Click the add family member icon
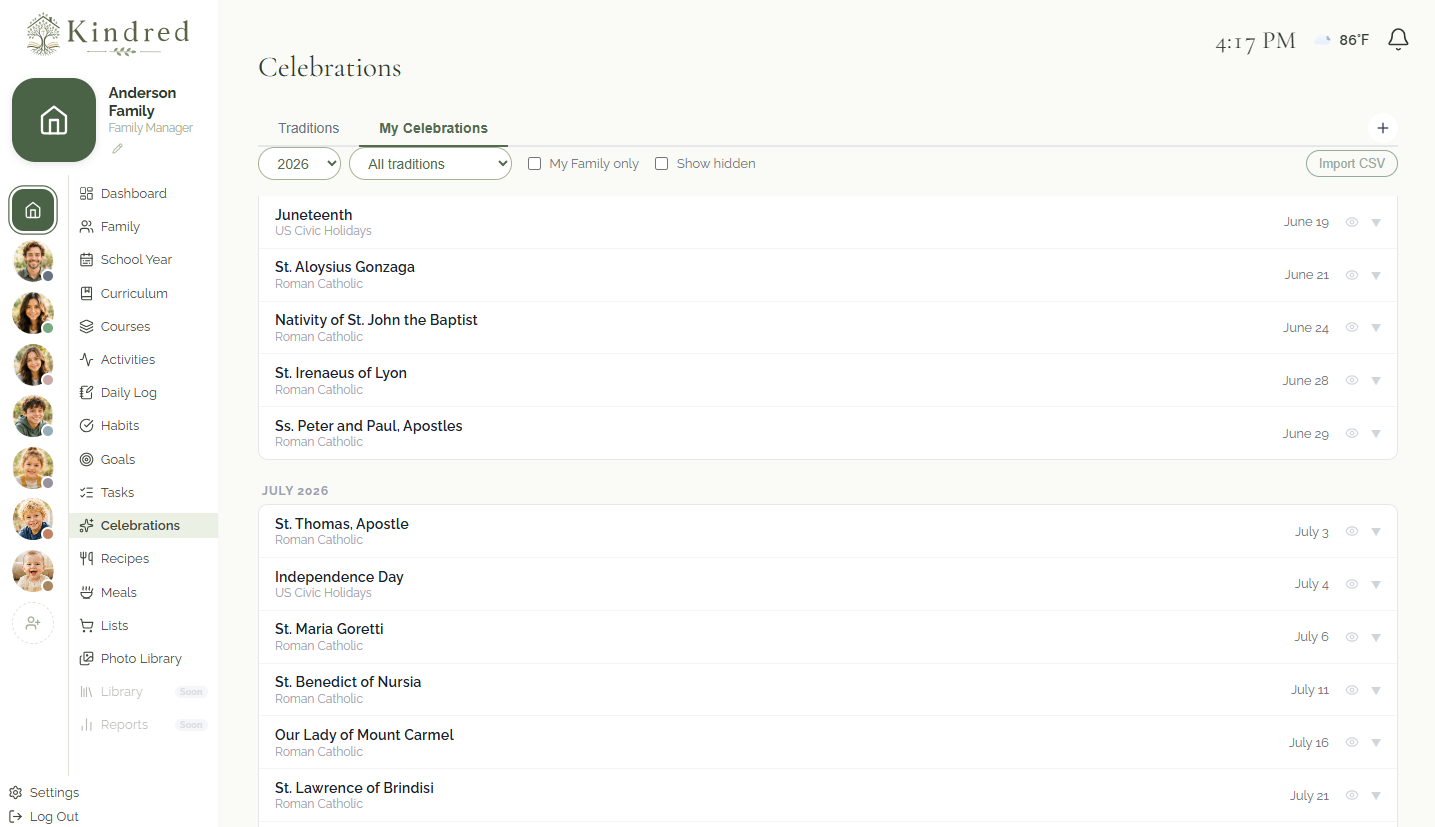This screenshot has width=1435, height=827. [x=33, y=623]
